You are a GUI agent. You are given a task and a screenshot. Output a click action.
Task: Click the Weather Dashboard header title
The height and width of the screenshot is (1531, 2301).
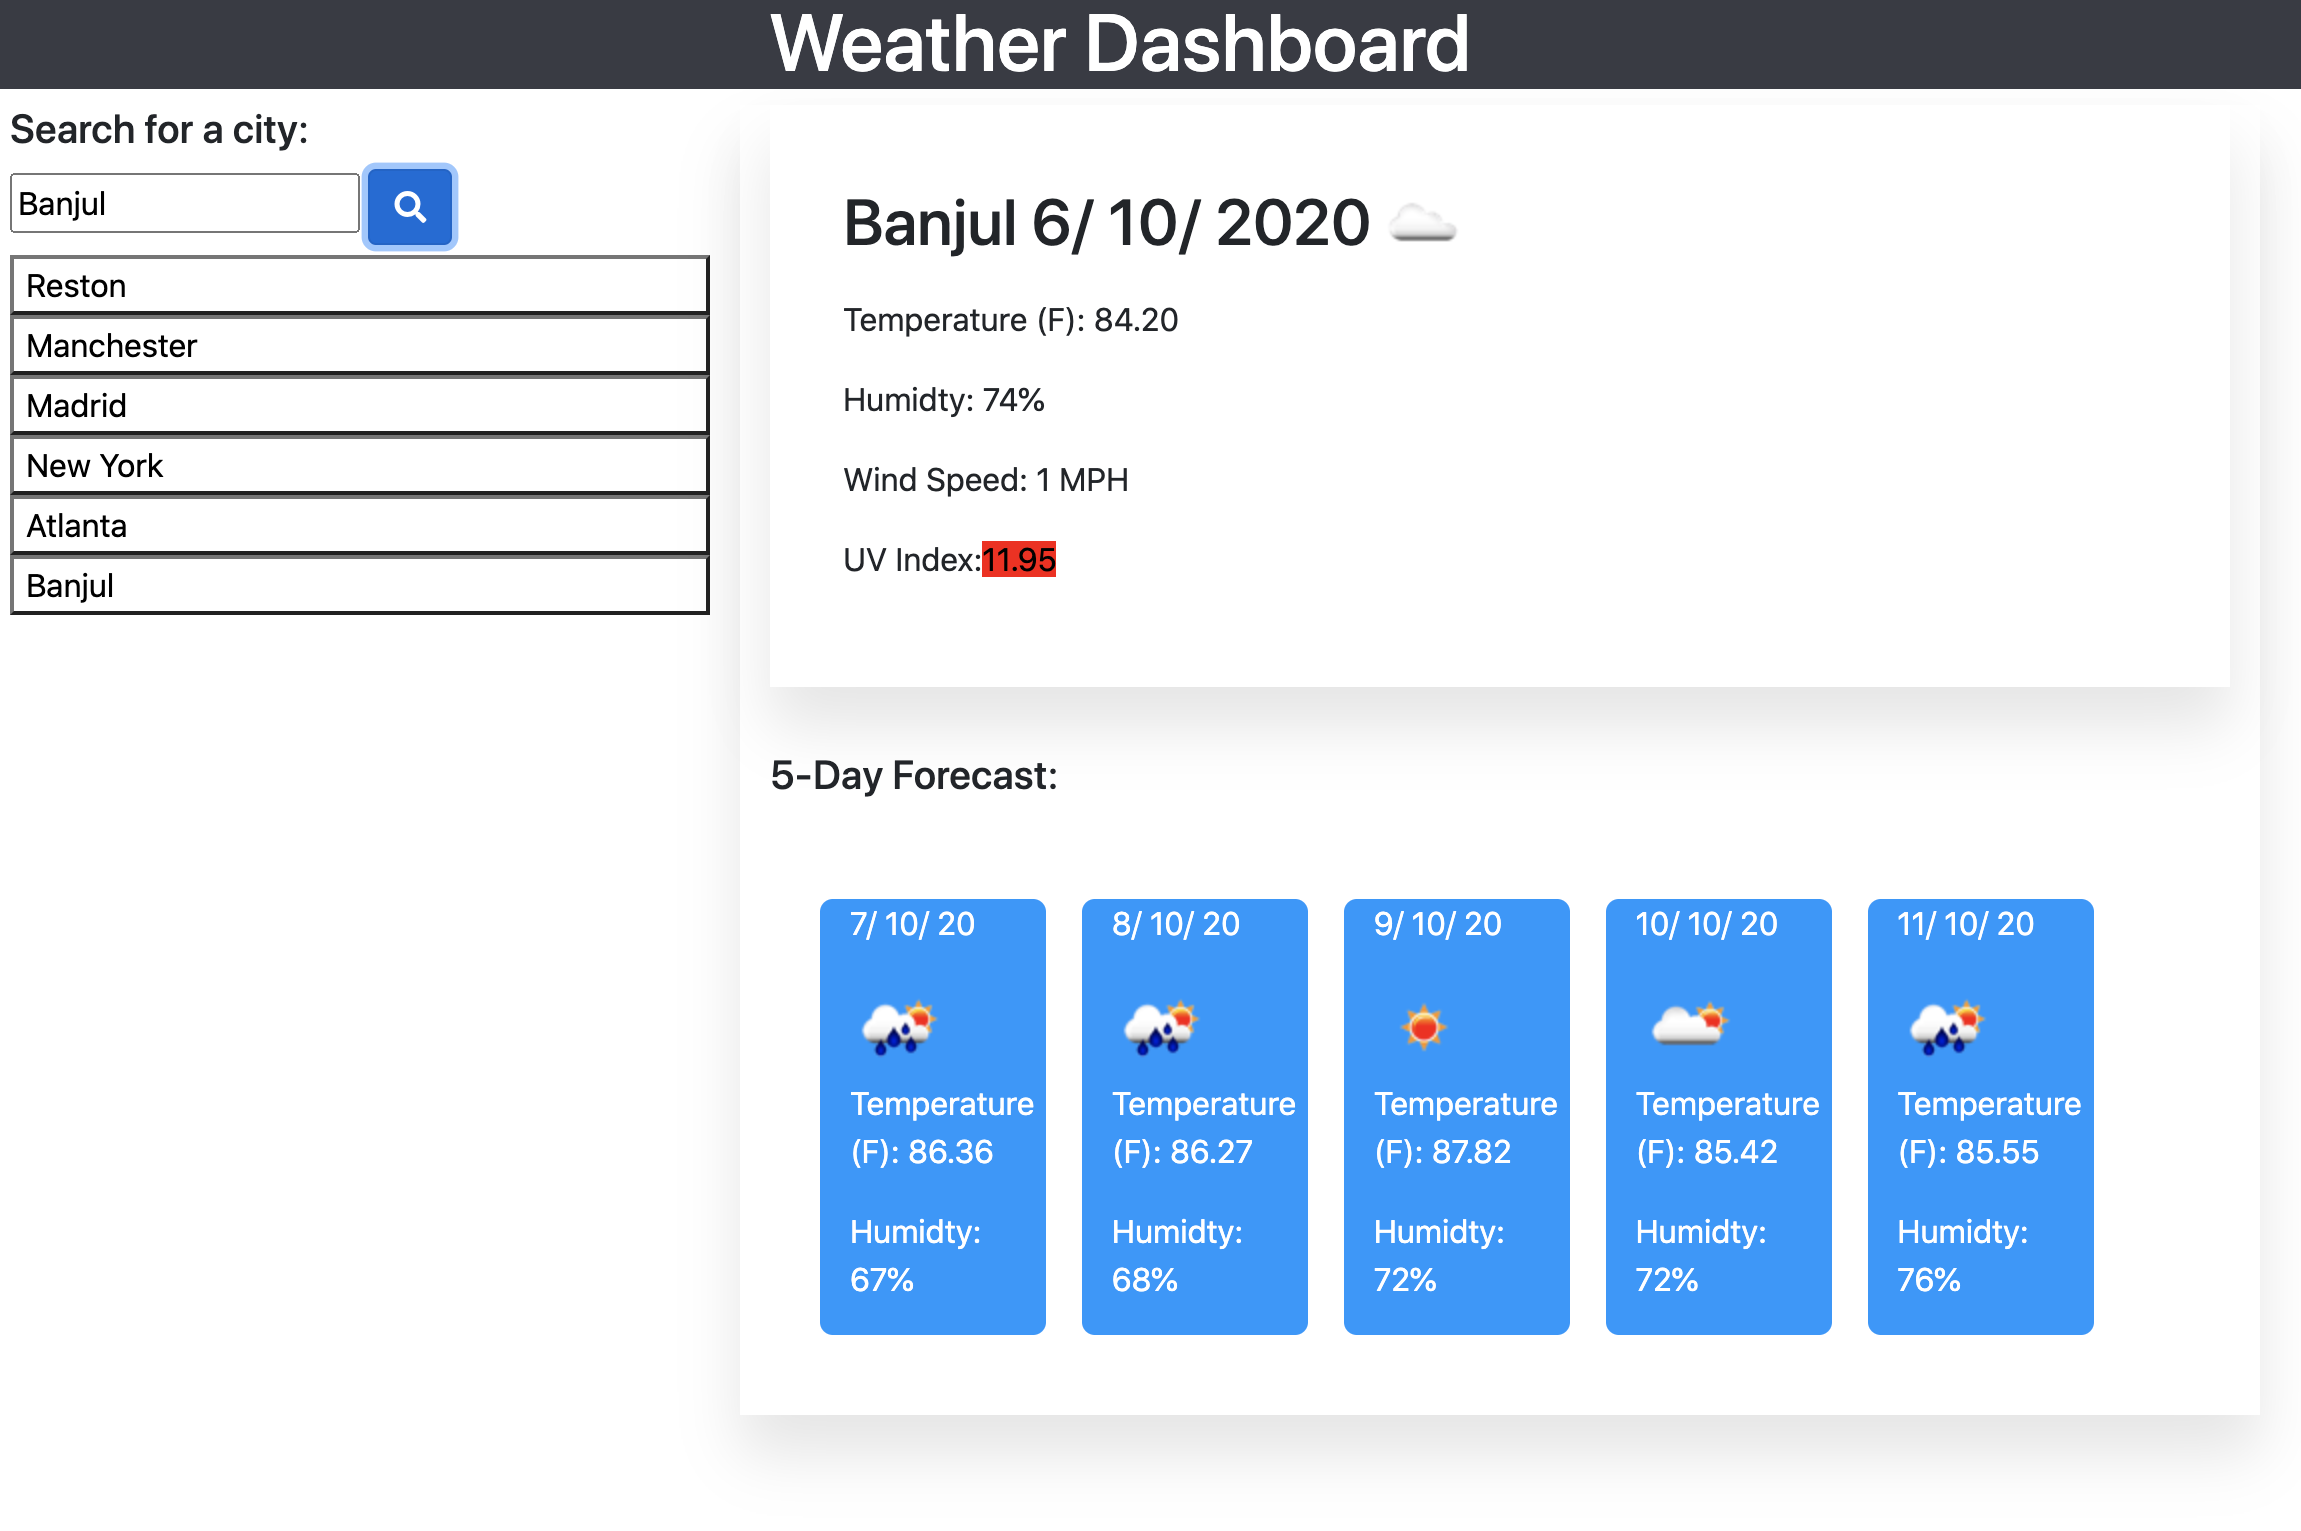1120,44
